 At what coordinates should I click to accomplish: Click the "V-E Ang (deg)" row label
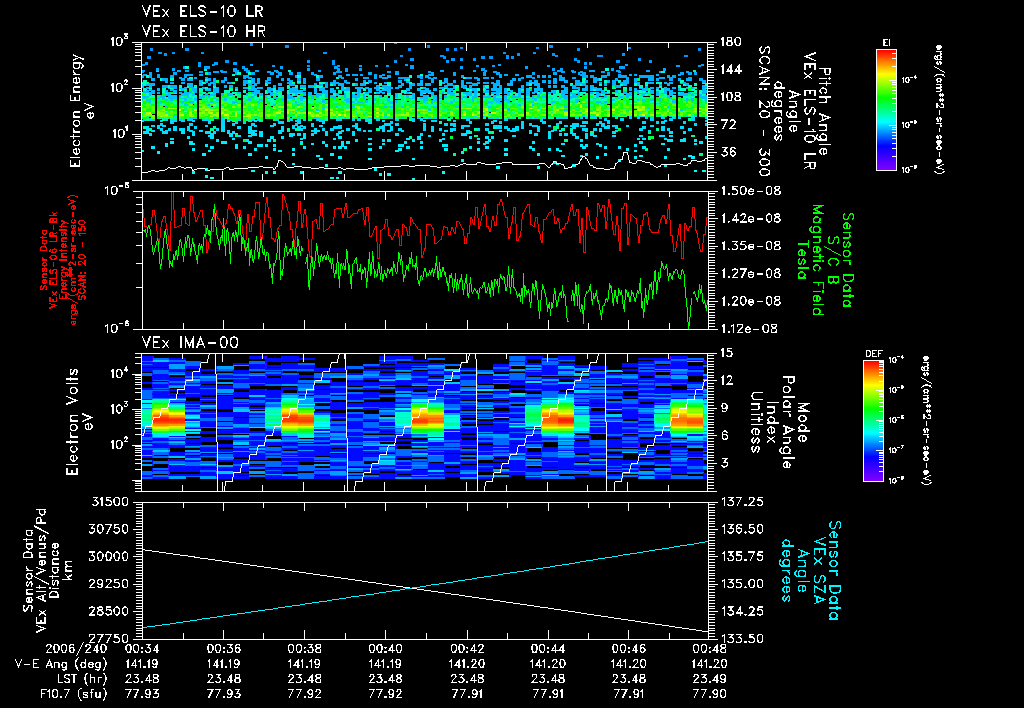tap(61, 664)
